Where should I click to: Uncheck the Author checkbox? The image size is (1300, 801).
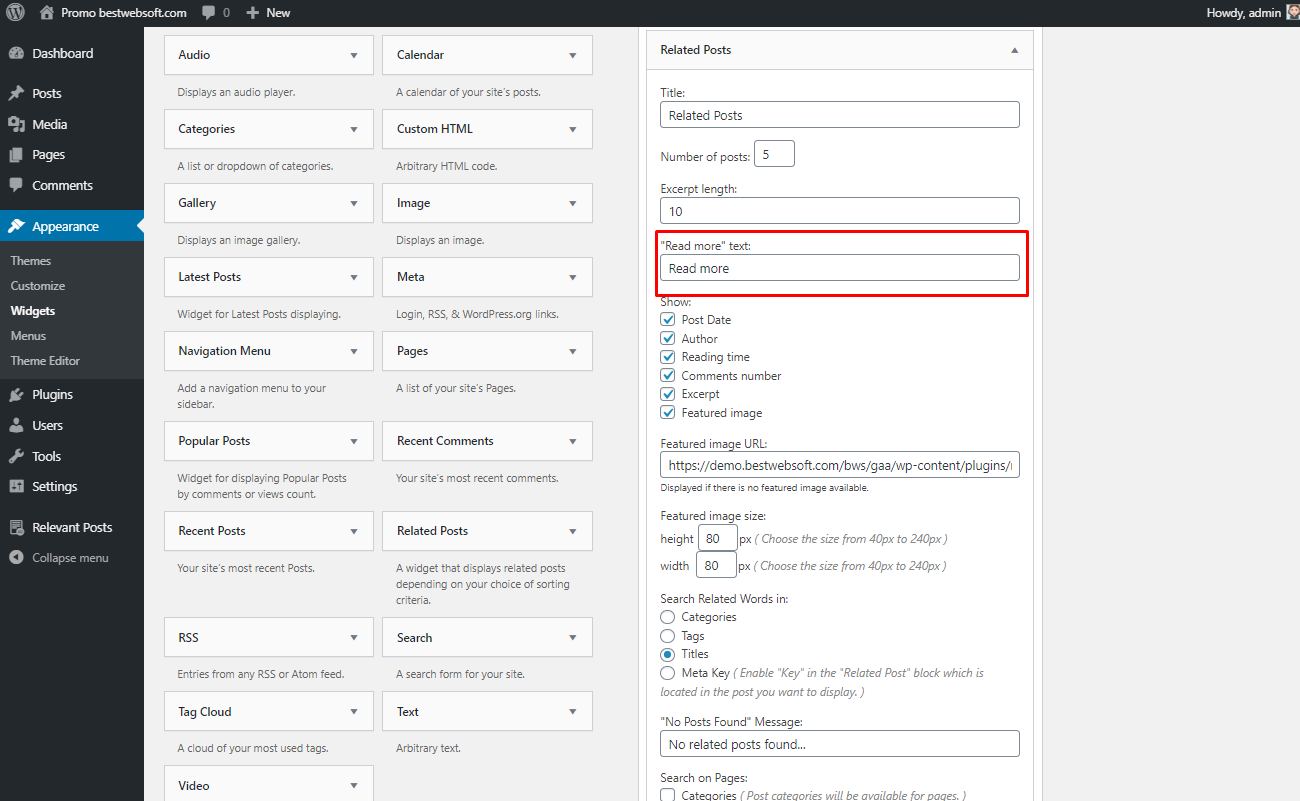coord(668,338)
